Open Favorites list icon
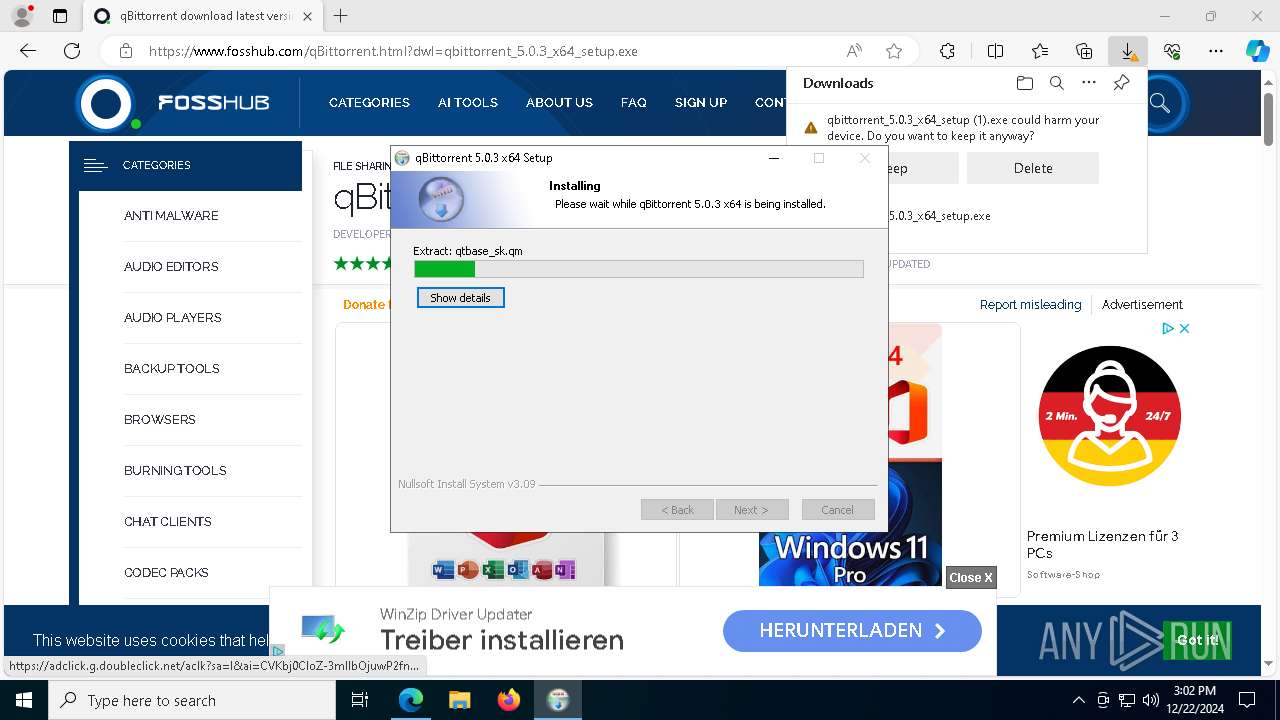Screen dimensions: 1280x720 pyautogui.click(x=1040, y=51)
